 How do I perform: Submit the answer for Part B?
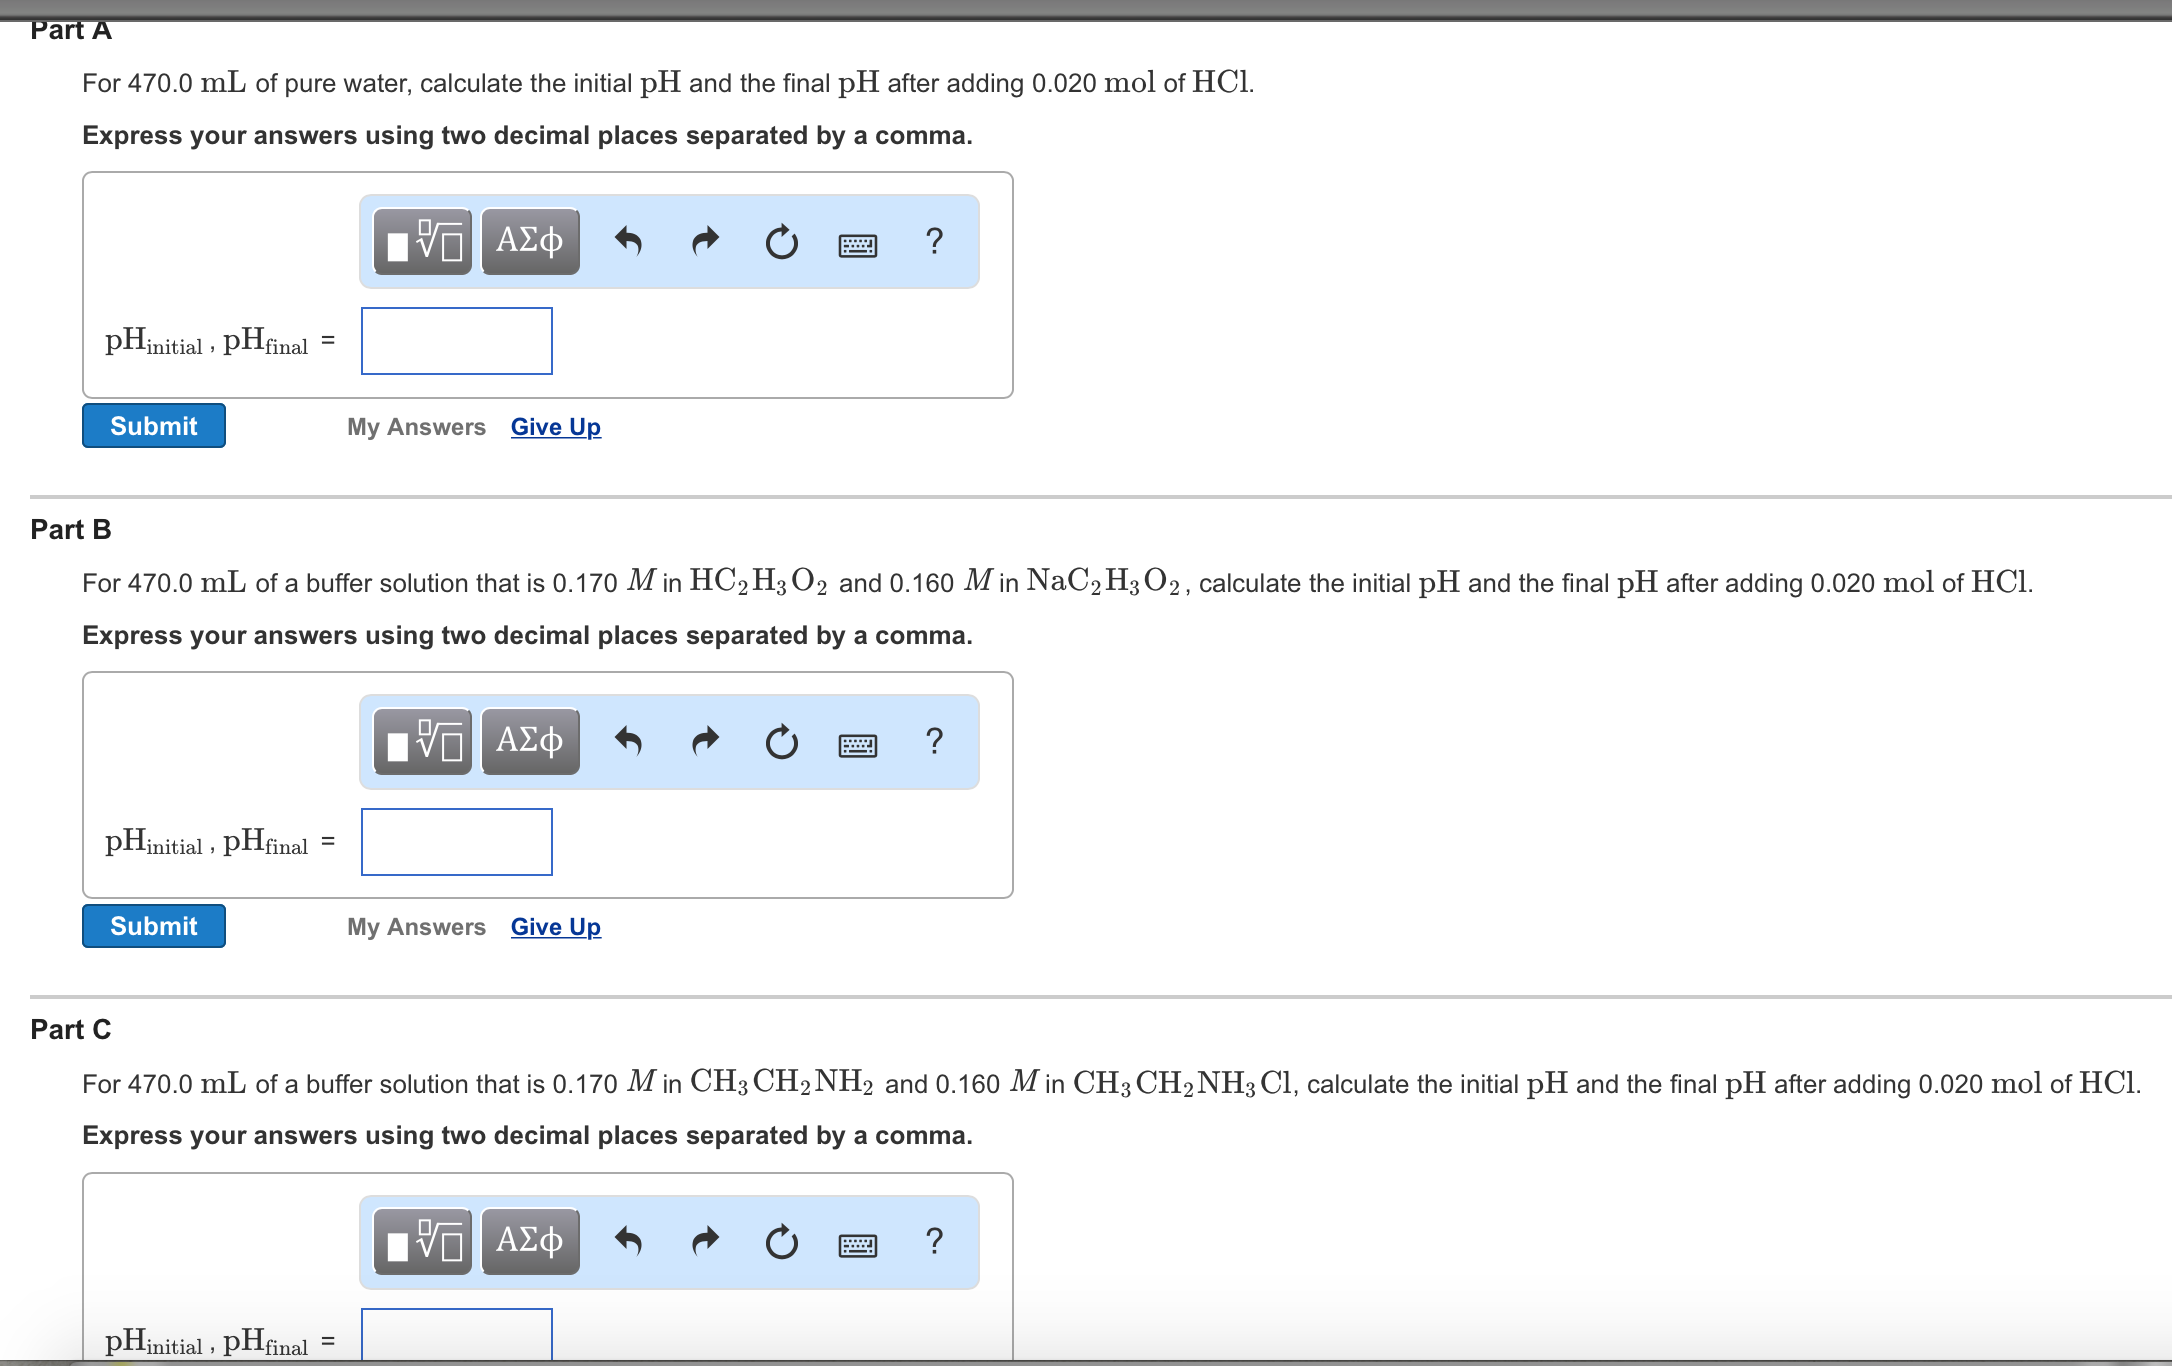[x=153, y=925]
